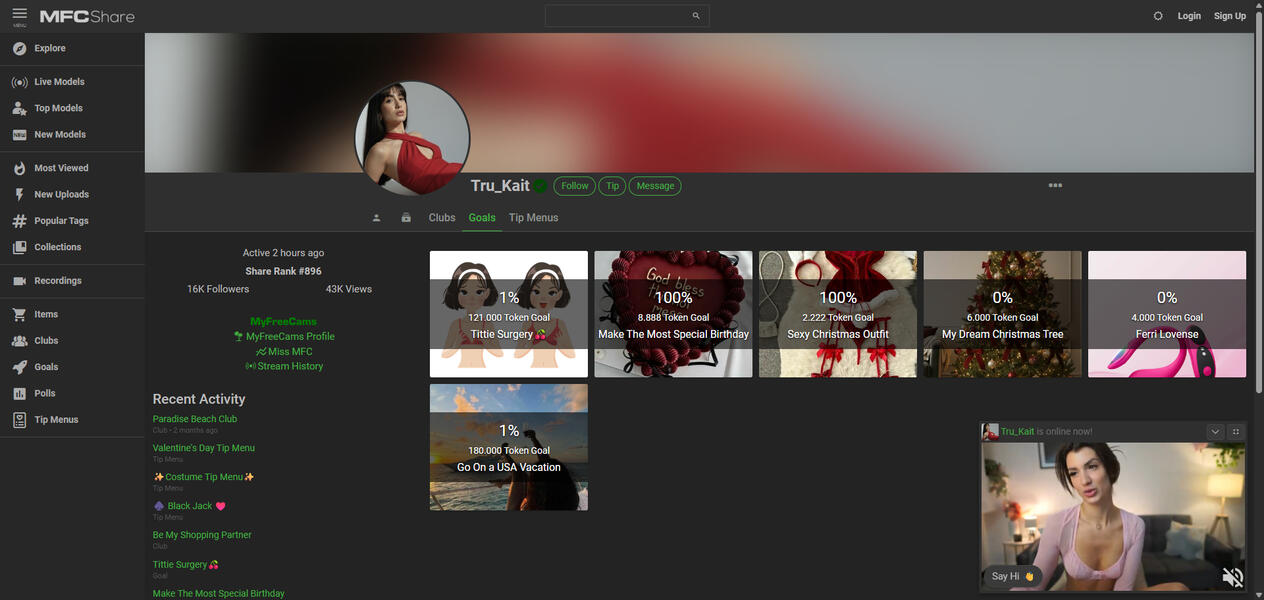Open the Recordings camera icon
This screenshot has width=1264, height=600.
[x=19, y=281]
